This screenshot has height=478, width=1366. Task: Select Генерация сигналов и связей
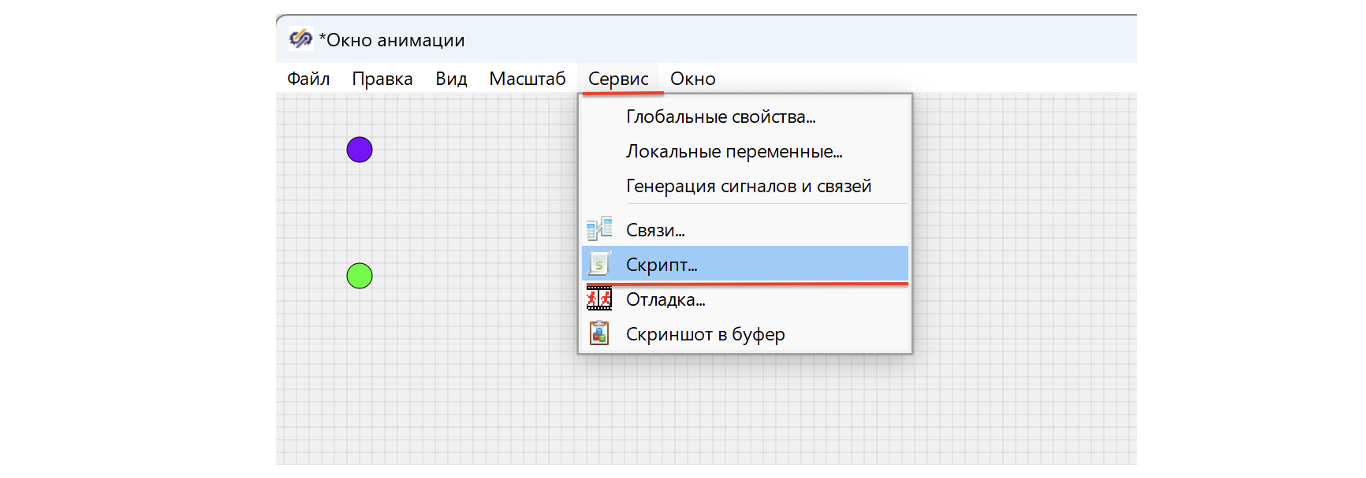point(745,186)
